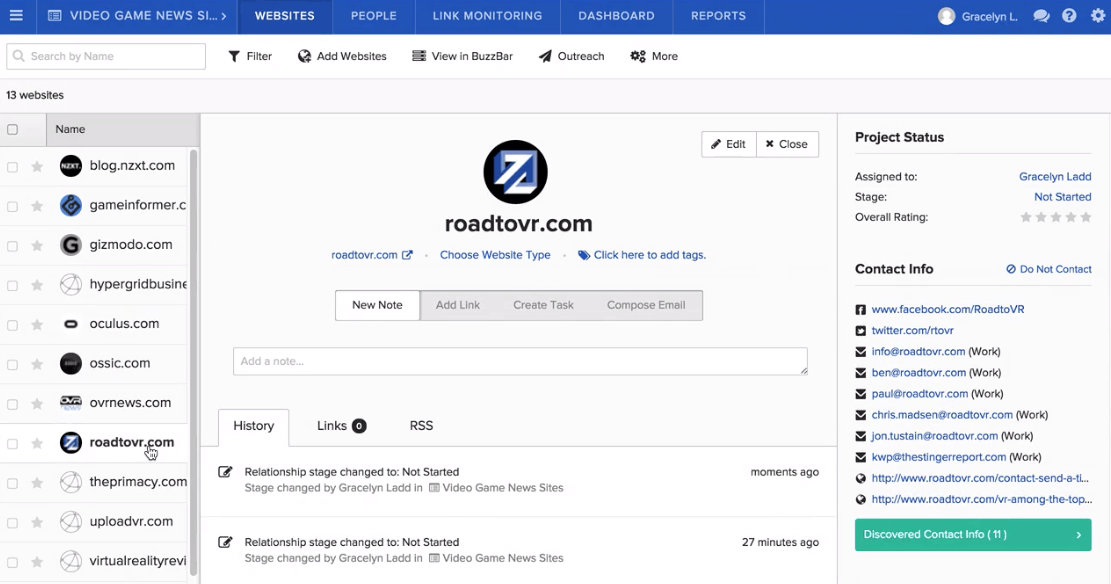Star the gizmodo.com website
Viewport: 1111px width, 584px height.
[x=37, y=246]
